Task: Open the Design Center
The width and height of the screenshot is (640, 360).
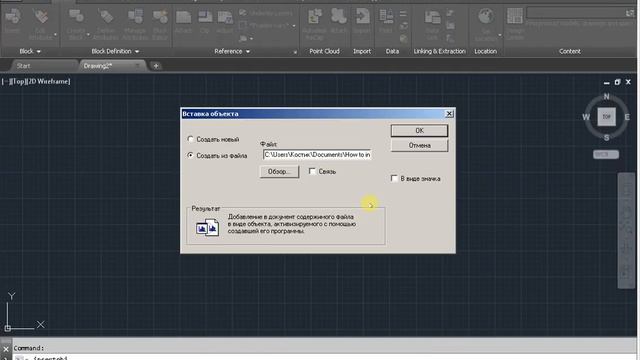Action: tap(515, 22)
